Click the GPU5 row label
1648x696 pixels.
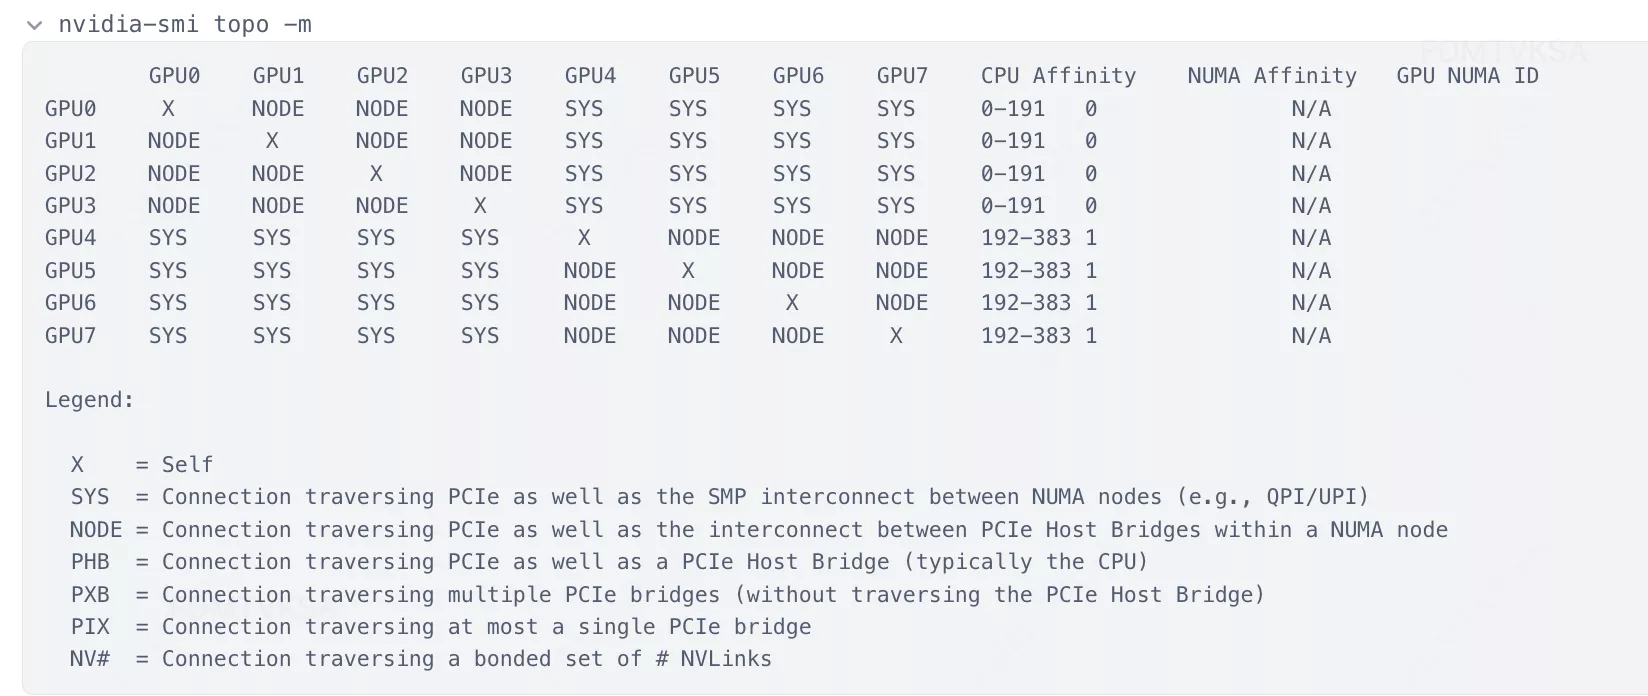pyautogui.click(x=71, y=270)
